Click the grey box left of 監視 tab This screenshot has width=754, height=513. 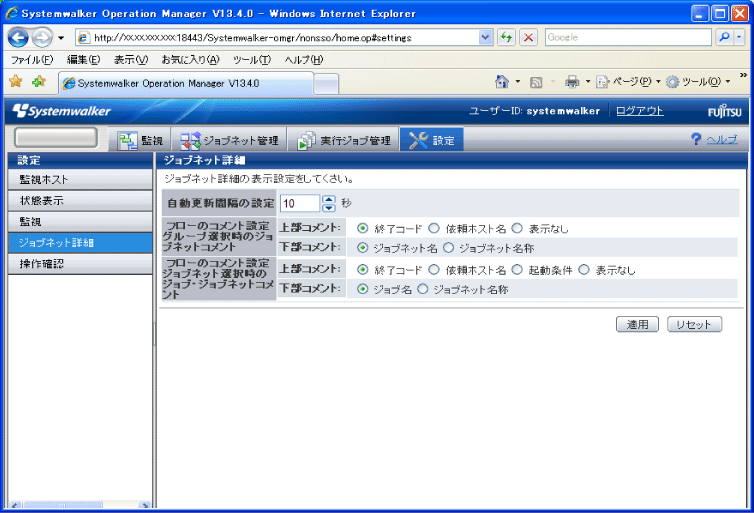pos(56,138)
